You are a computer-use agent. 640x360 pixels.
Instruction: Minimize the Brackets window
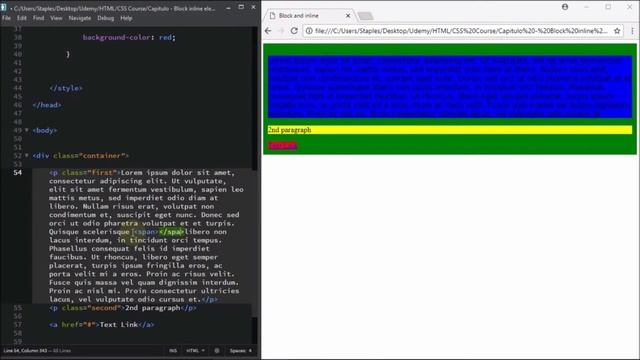click(x=228, y=7)
